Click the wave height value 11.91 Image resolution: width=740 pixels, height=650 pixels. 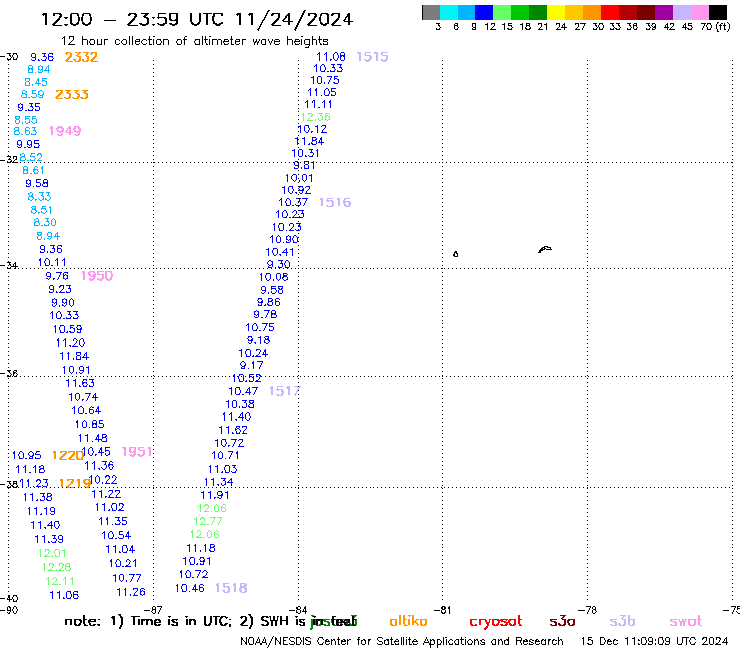pyautogui.click(x=215, y=495)
